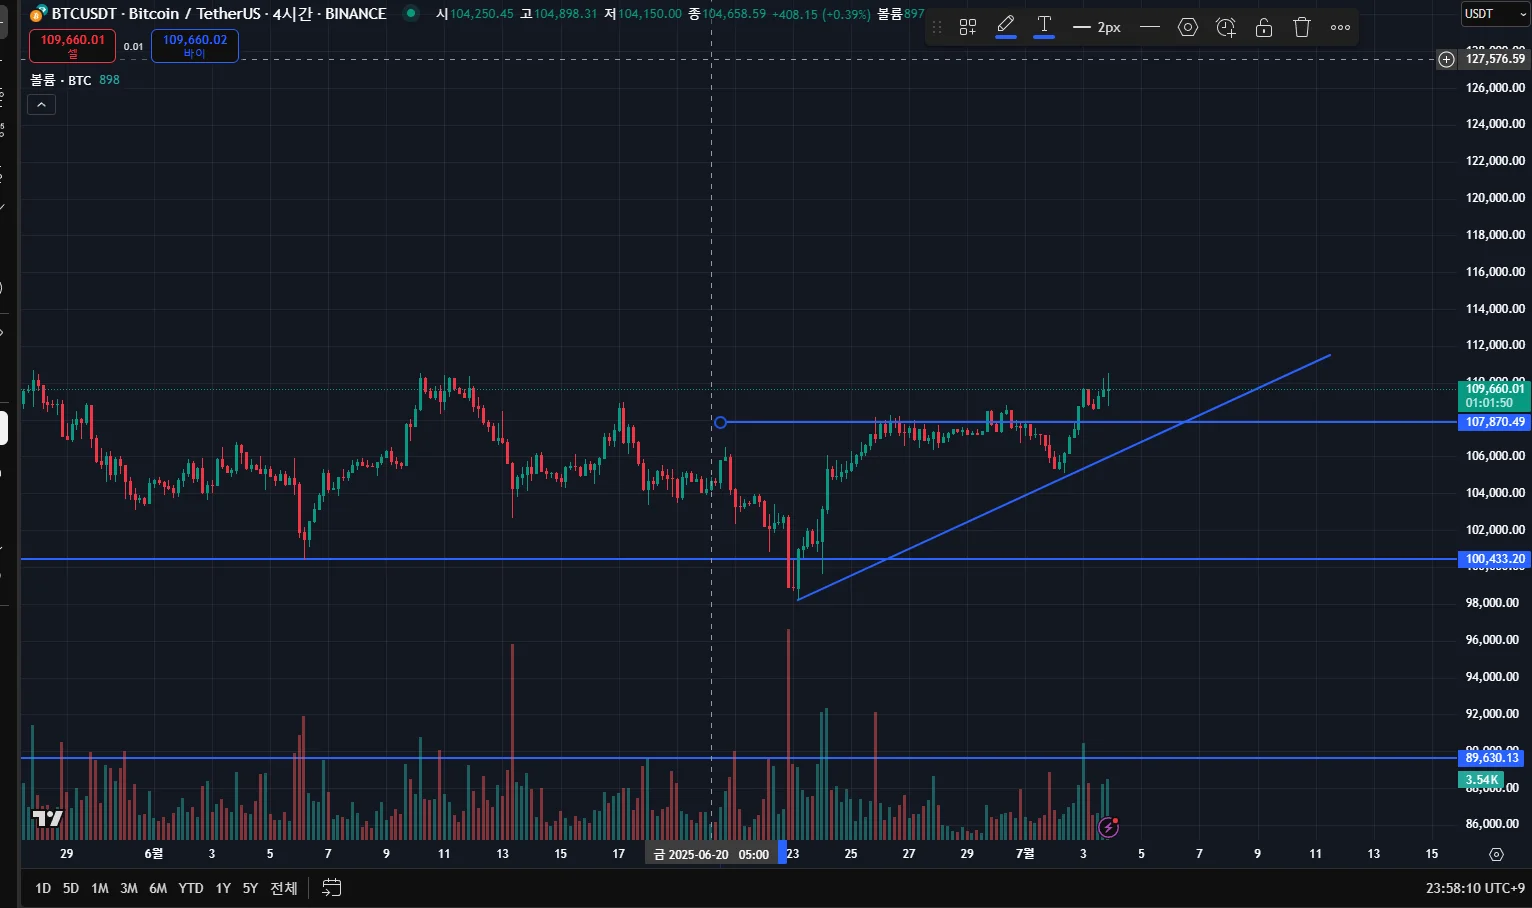Click the 3.54K volume label
Screen dimensions: 1532x908
pyautogui.click(x=1481, y=780)
